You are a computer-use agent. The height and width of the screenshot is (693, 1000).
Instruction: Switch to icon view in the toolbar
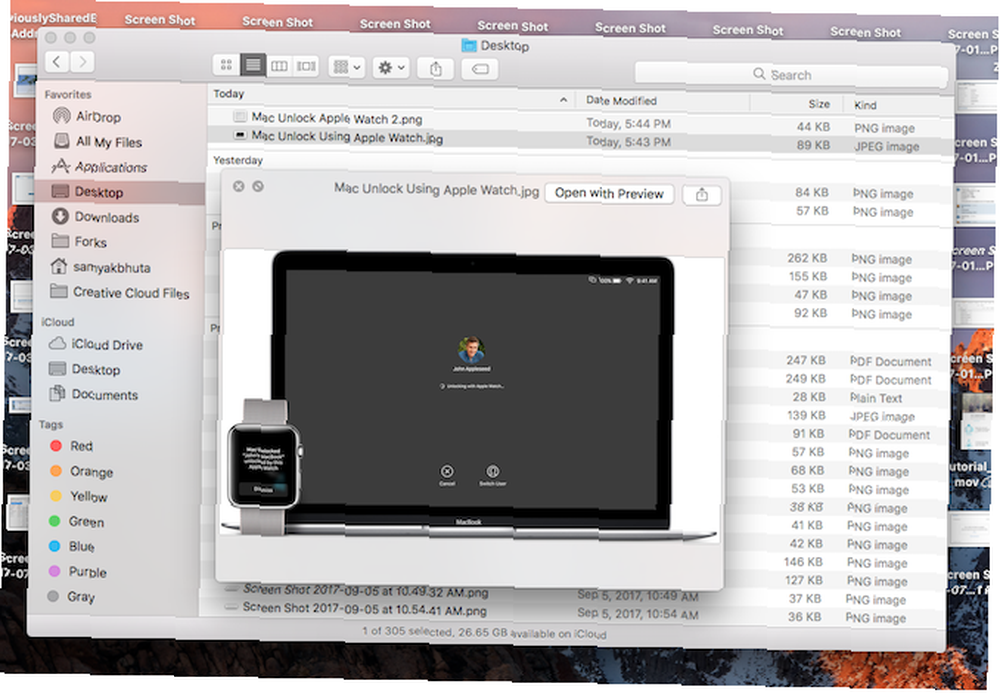pyautogui.click(x=226, y=64)
